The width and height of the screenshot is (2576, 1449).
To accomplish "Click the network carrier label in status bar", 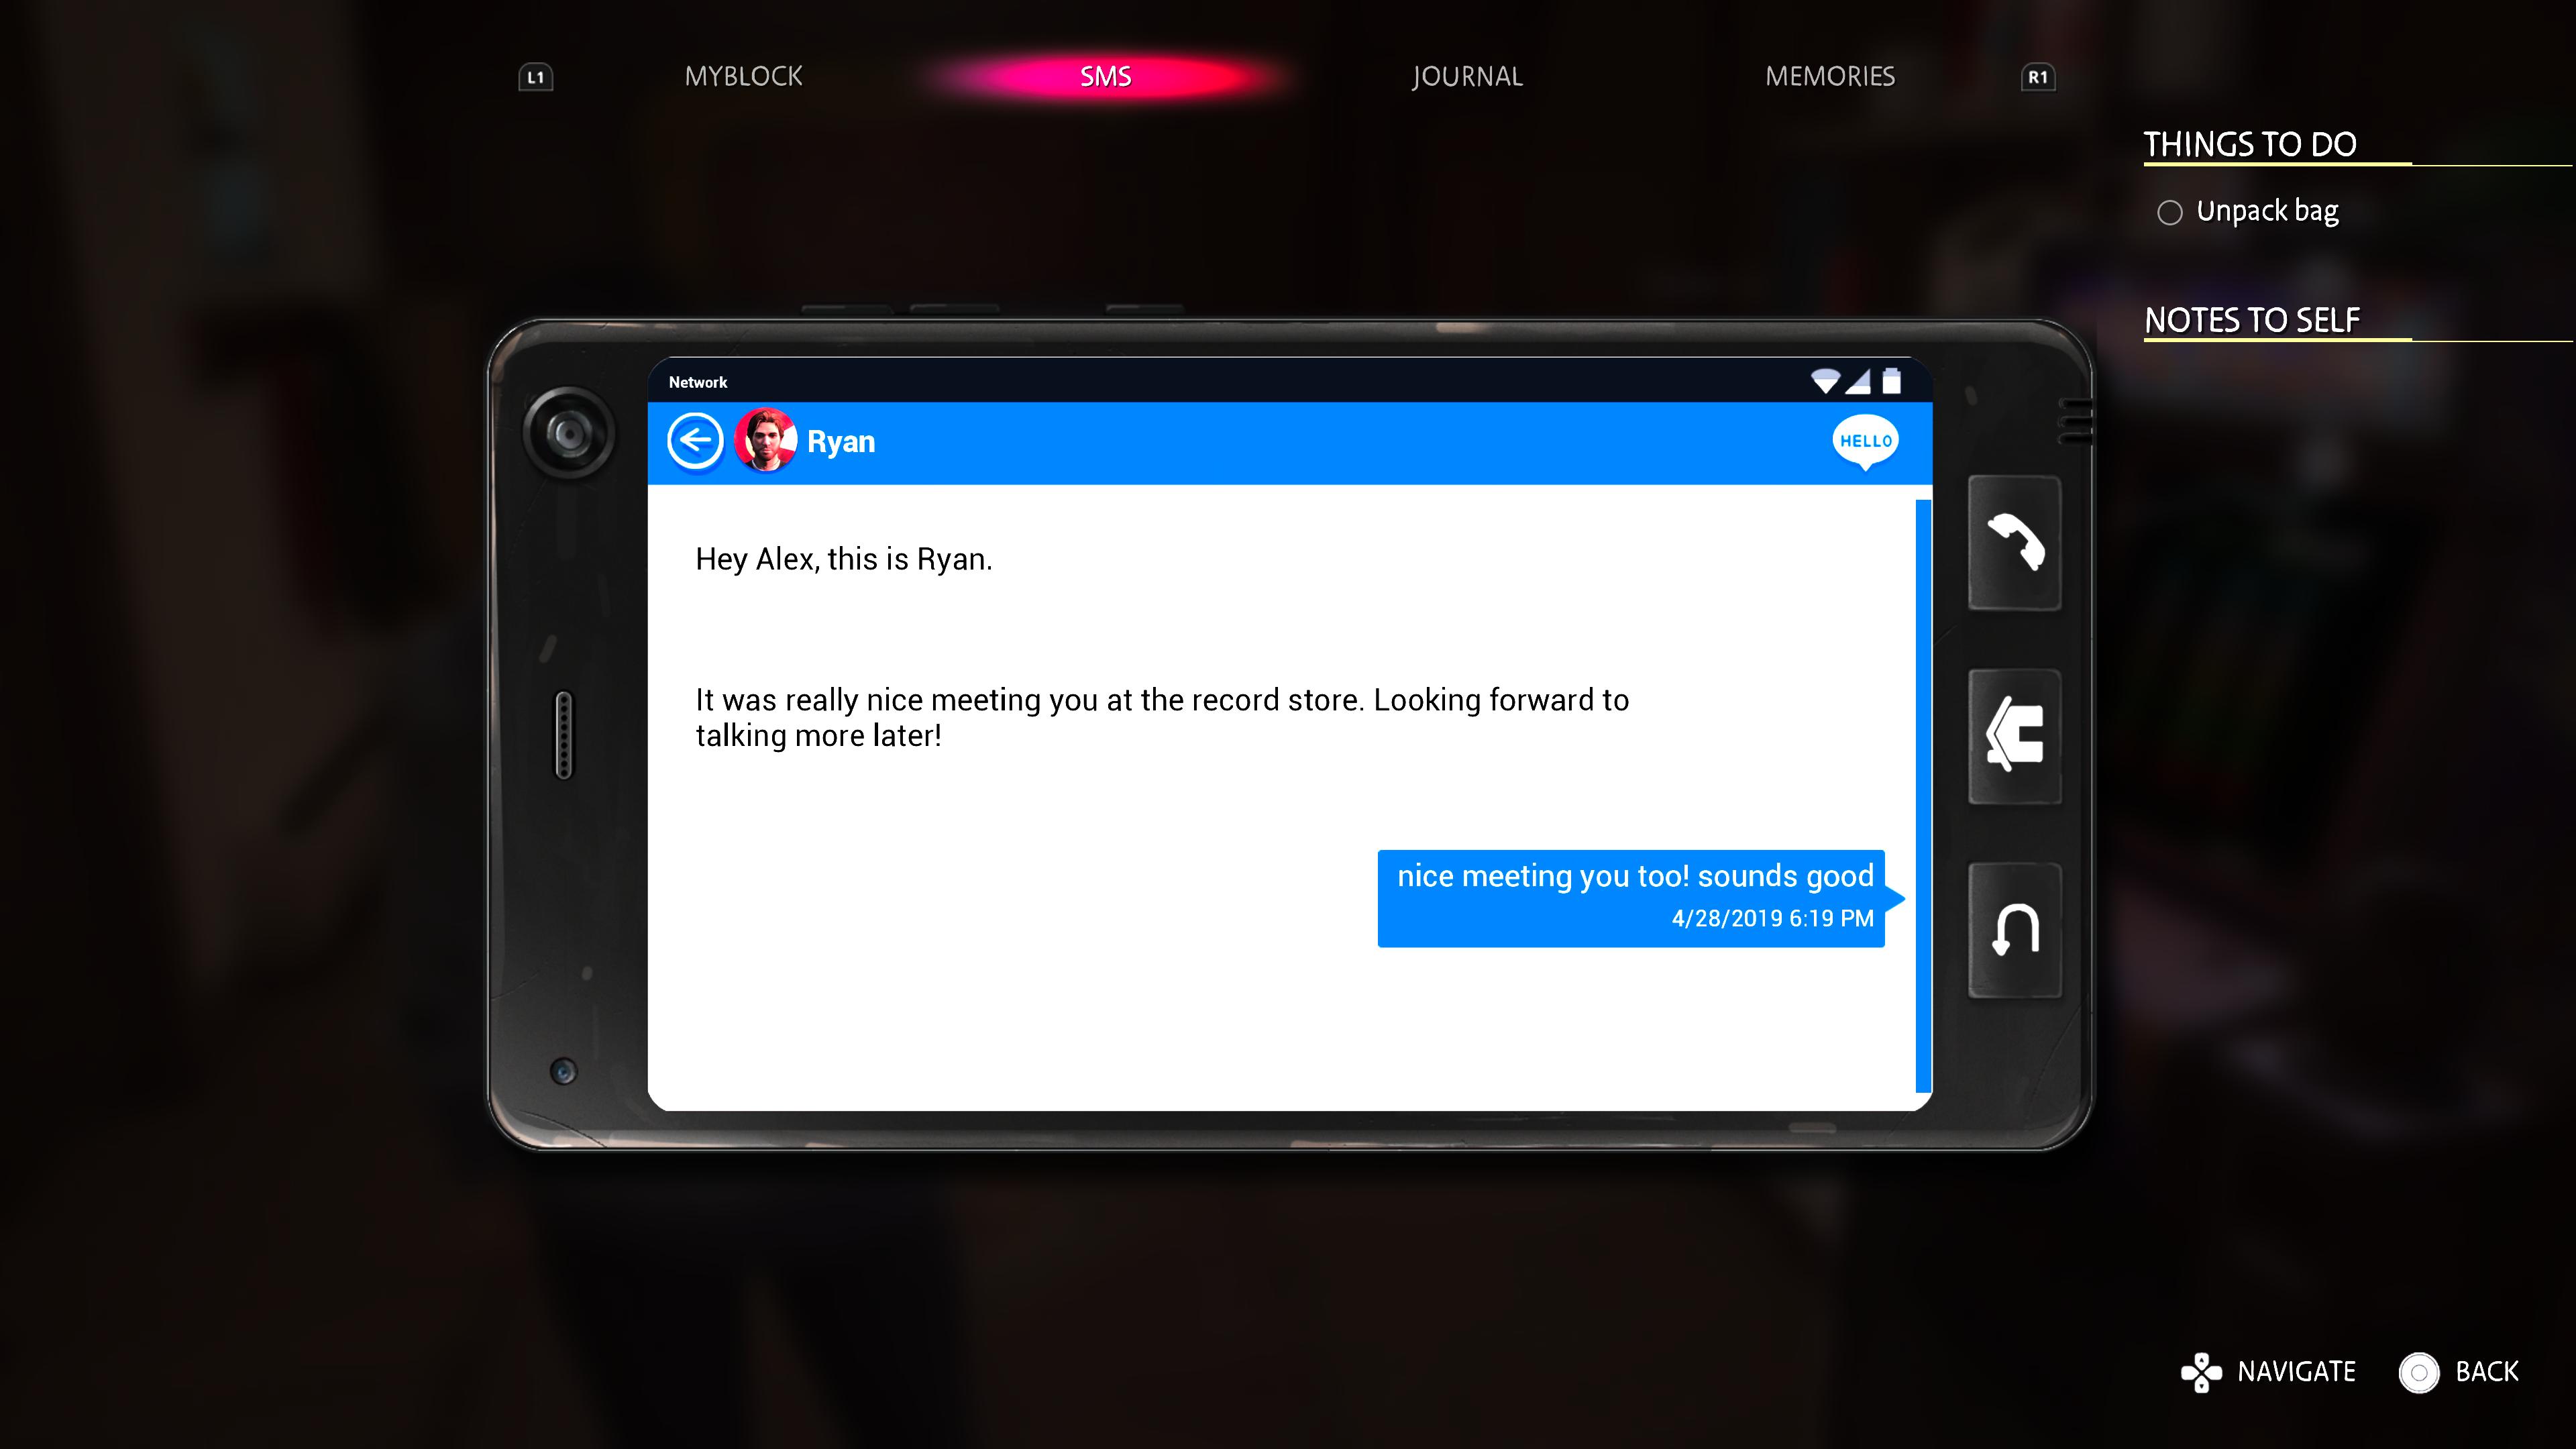I will tap(699, 382).
